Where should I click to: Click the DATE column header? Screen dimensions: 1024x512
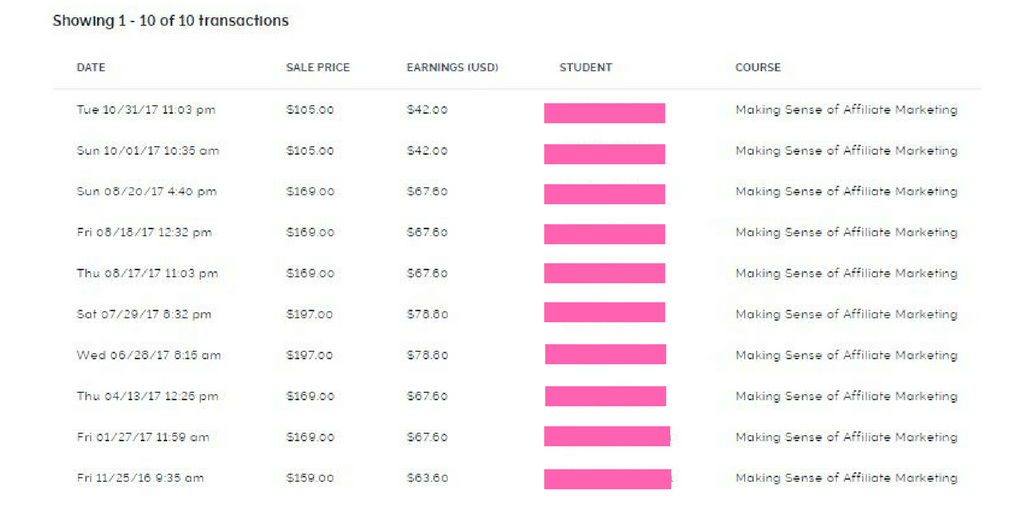[x=91, y=67]
